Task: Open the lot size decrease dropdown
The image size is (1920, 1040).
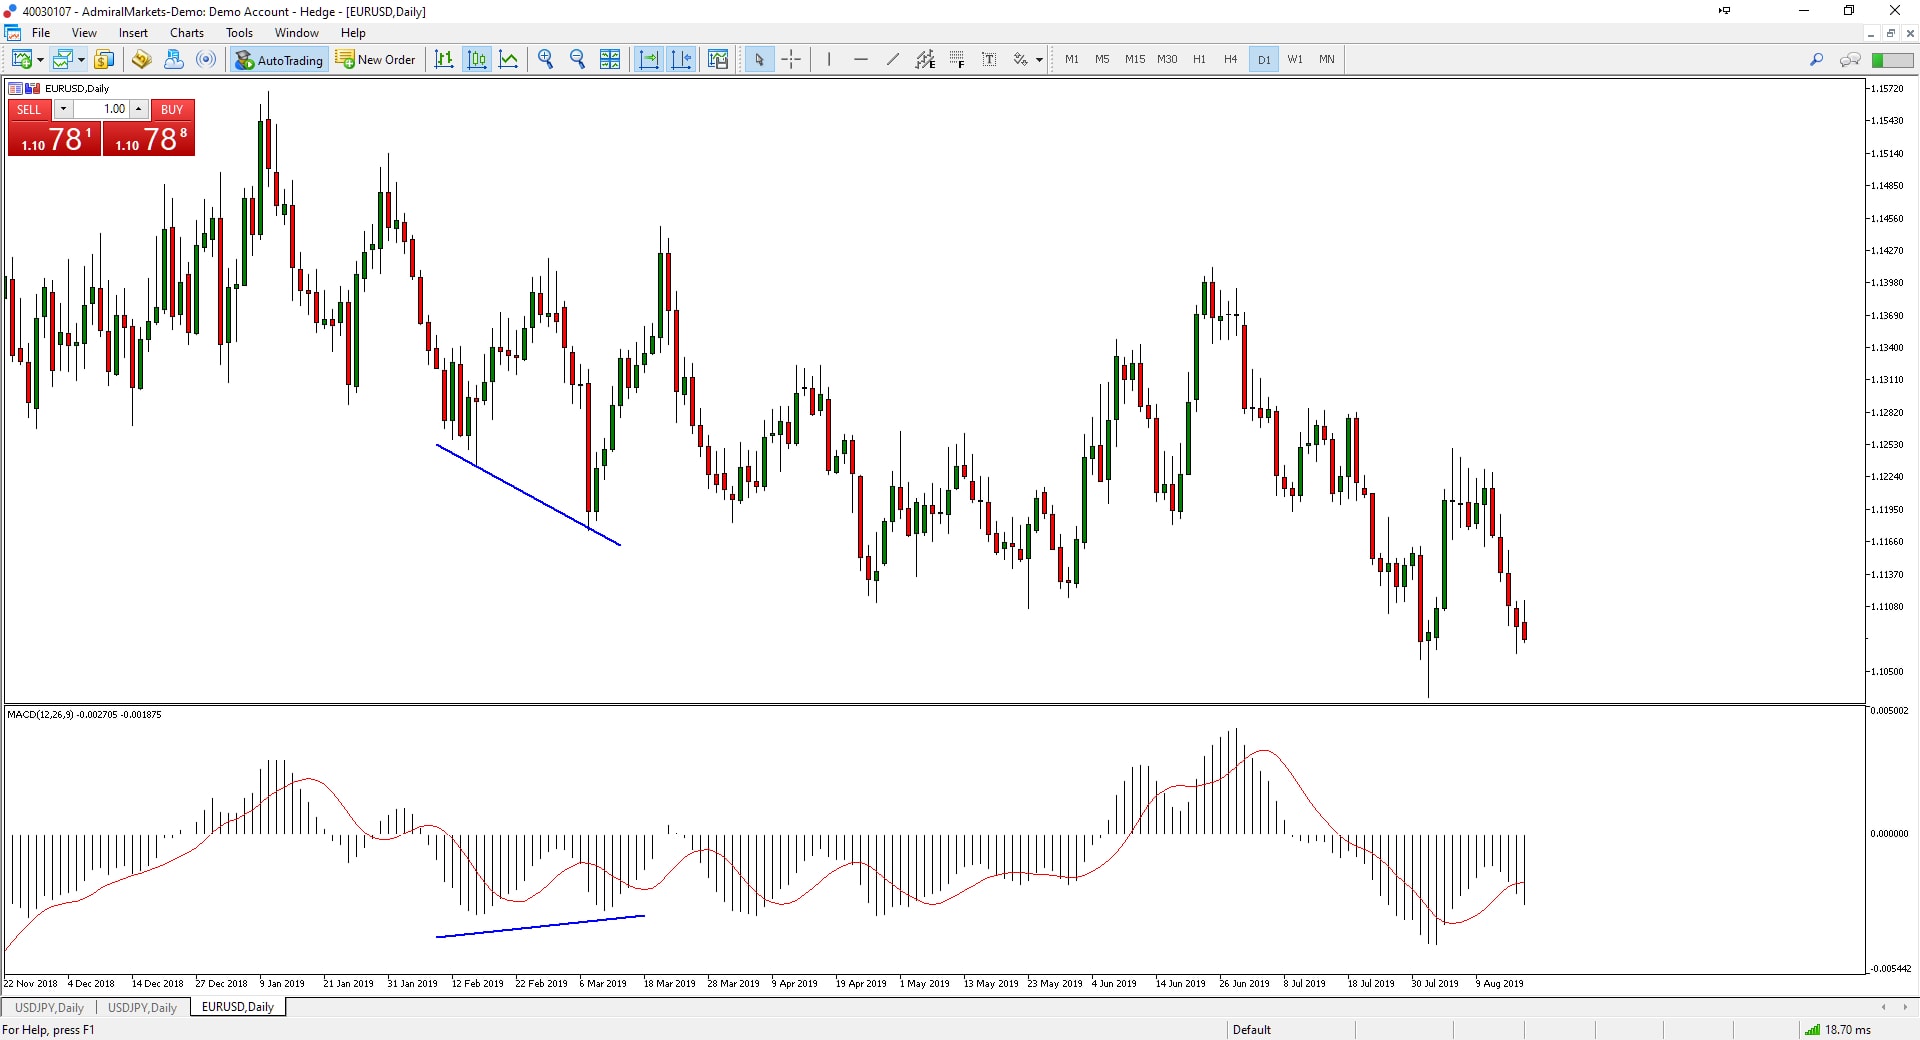Action: point(63,109)
